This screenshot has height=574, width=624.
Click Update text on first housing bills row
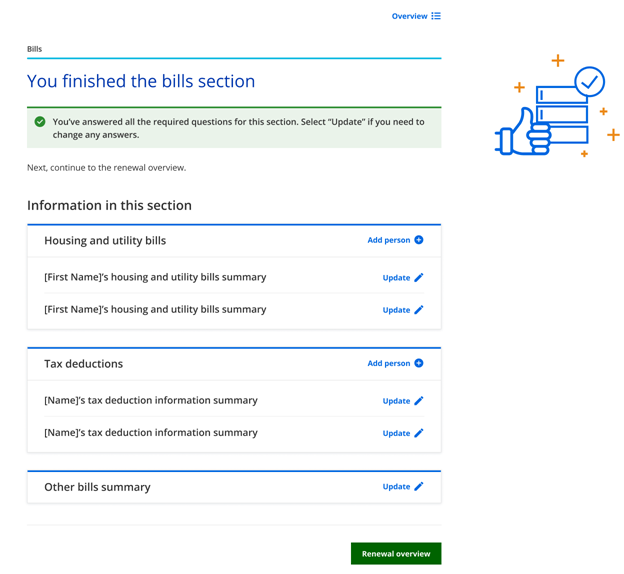pyautogui.click(x=396, y=278)
